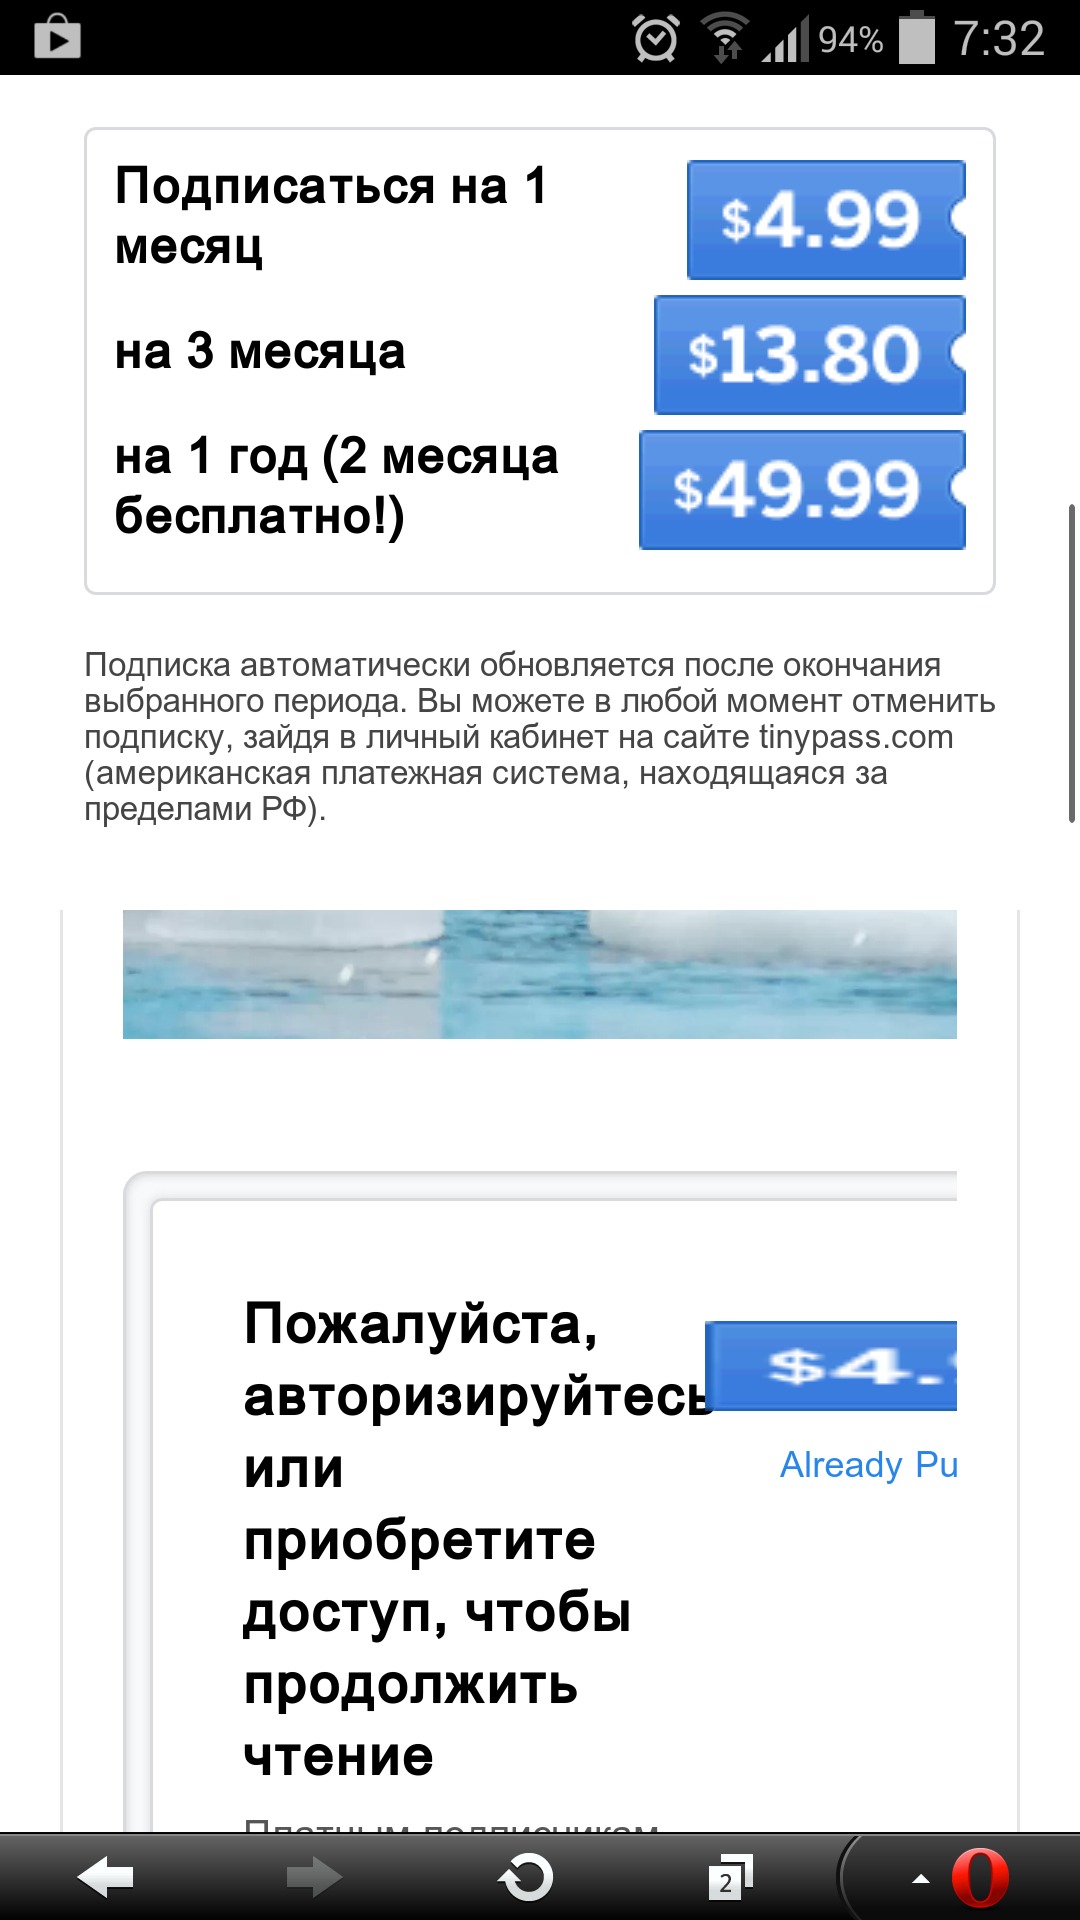
Task: Reload the page with refresh icon
Action: (x=525, y=1878)
